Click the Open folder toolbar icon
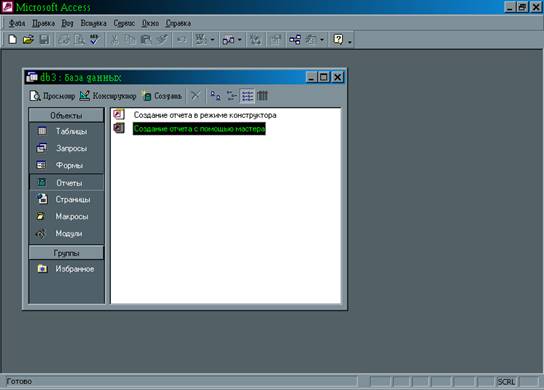The height and width of the screenshot is (390, 544). pyautogui.click(x=28, y=39)
